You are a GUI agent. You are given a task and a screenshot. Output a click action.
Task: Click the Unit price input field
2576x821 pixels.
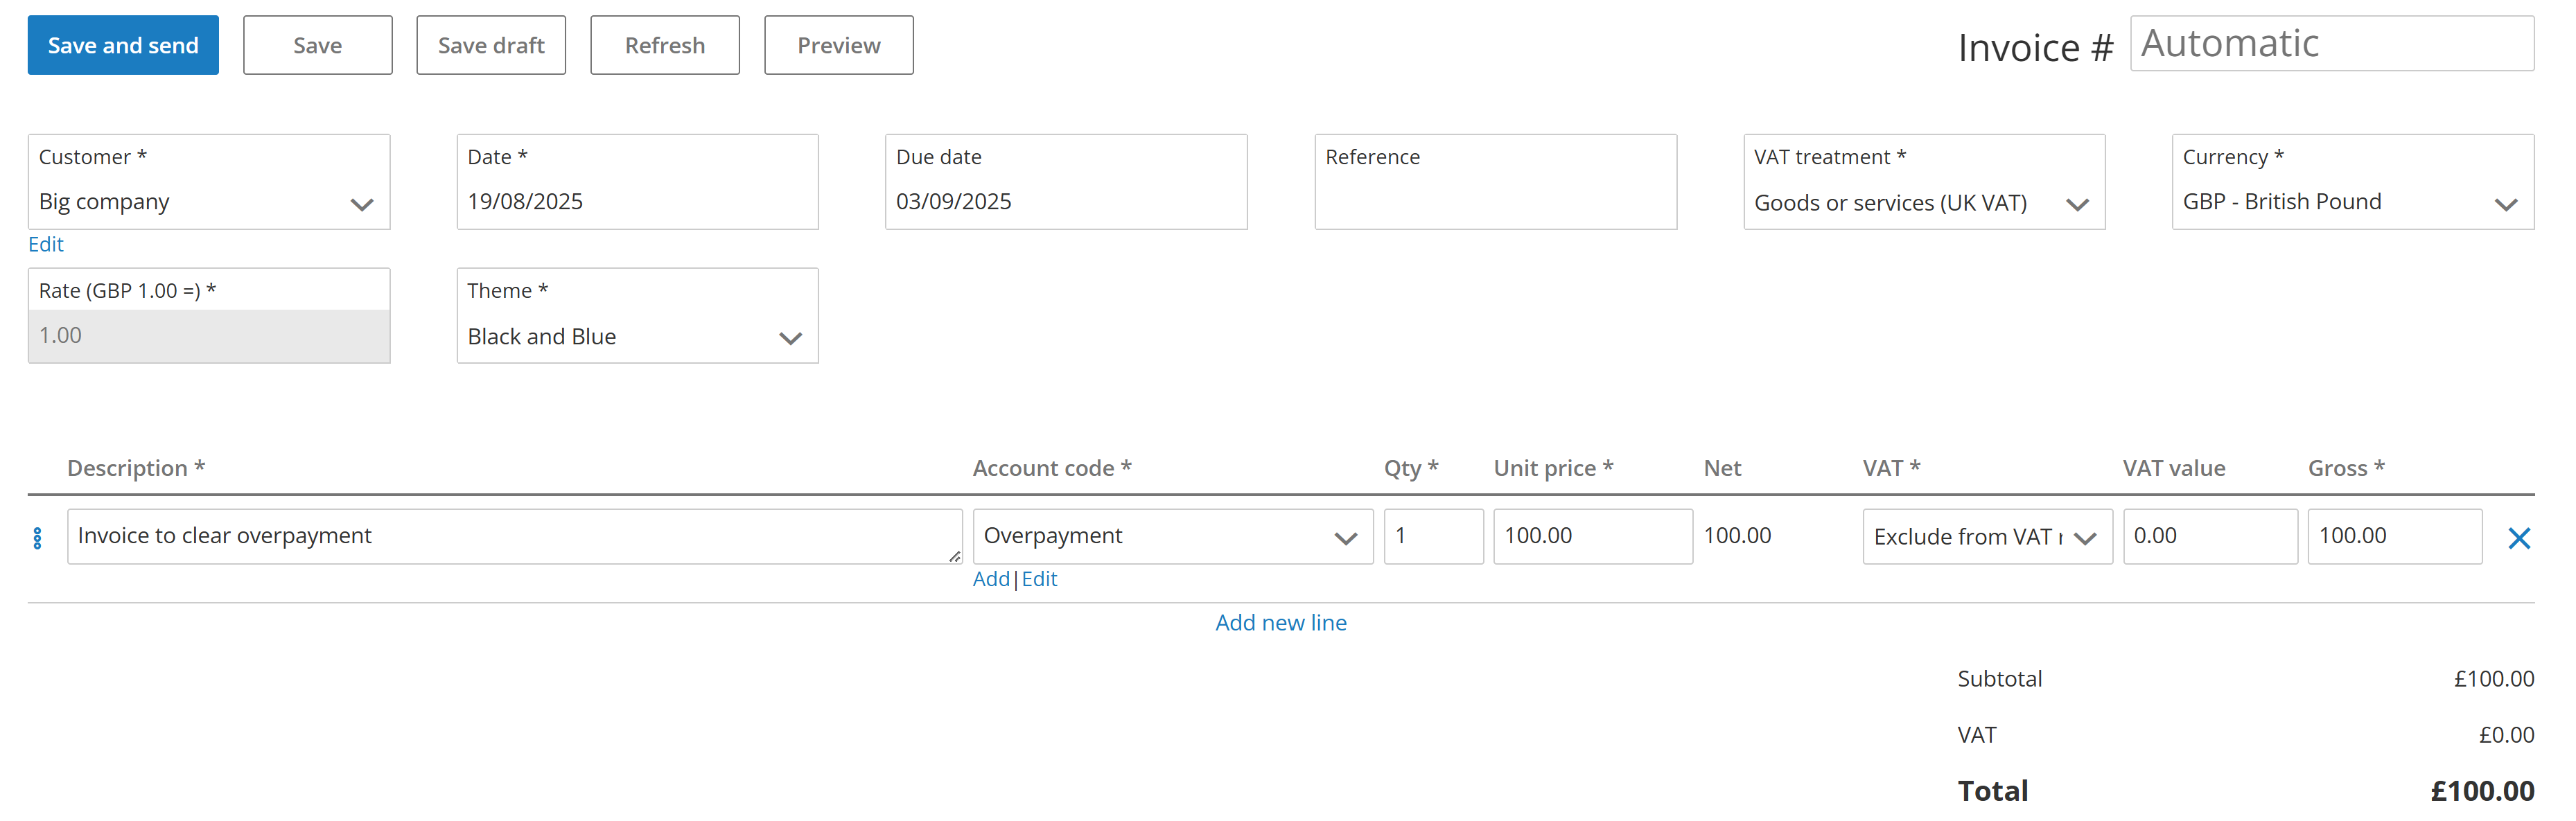click(x=1591, y=537)
